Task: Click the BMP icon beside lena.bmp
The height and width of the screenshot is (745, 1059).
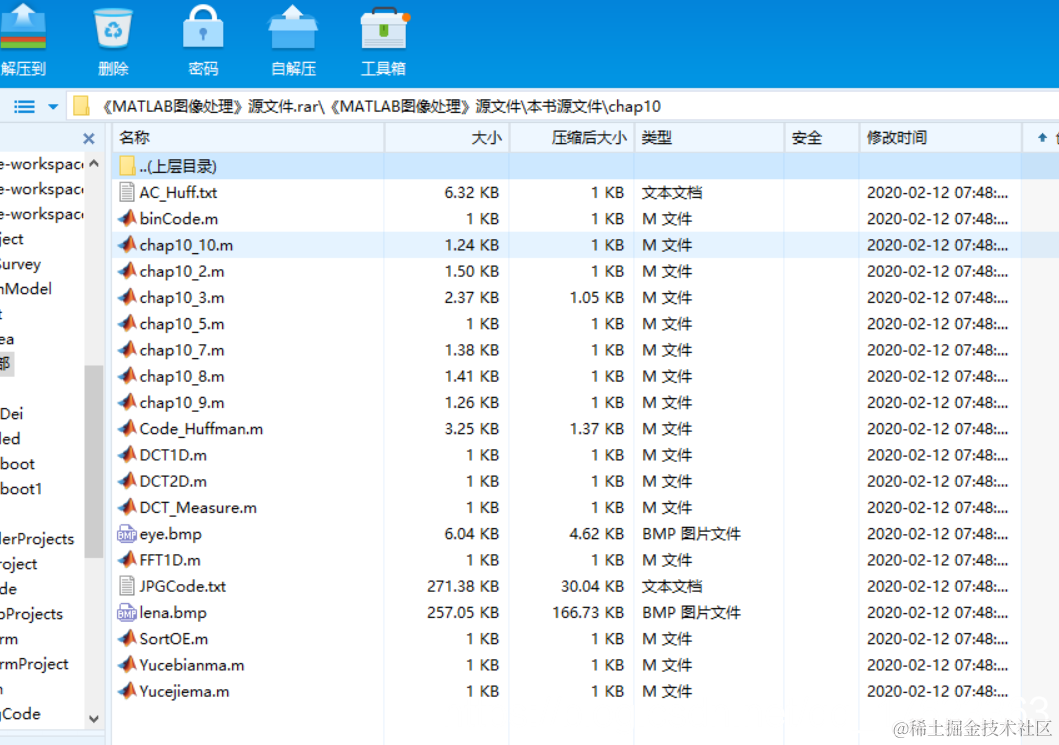Action: 126,612
